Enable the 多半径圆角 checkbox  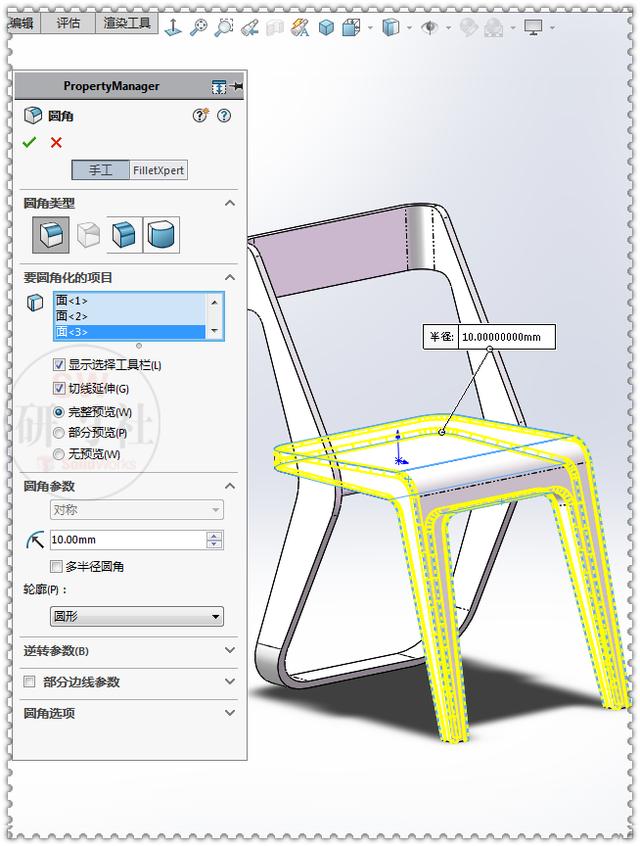pos(56,566)
